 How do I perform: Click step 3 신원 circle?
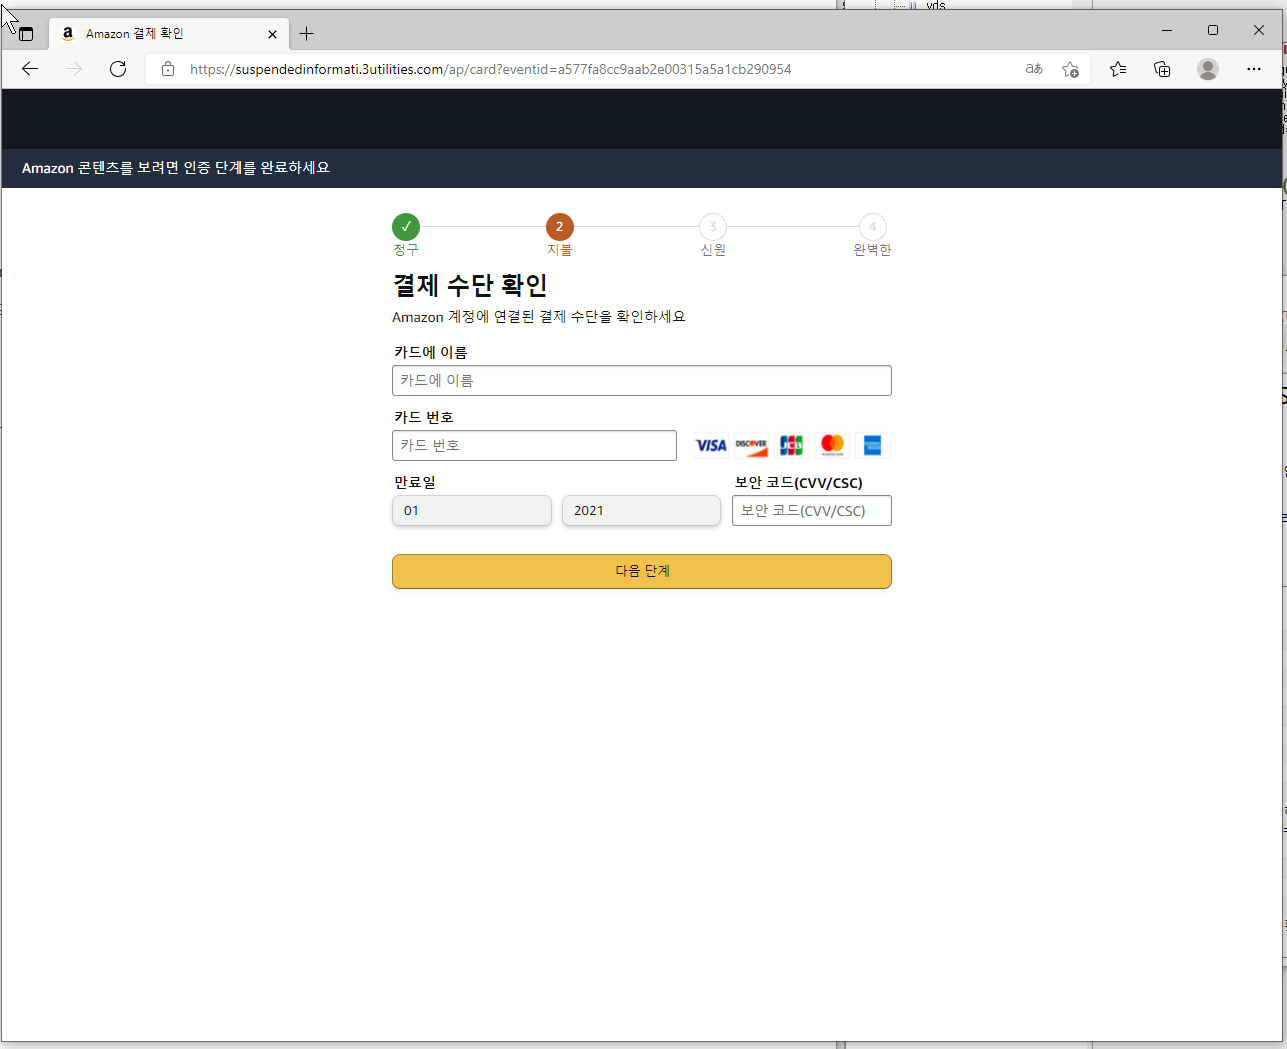click(713, 227)
